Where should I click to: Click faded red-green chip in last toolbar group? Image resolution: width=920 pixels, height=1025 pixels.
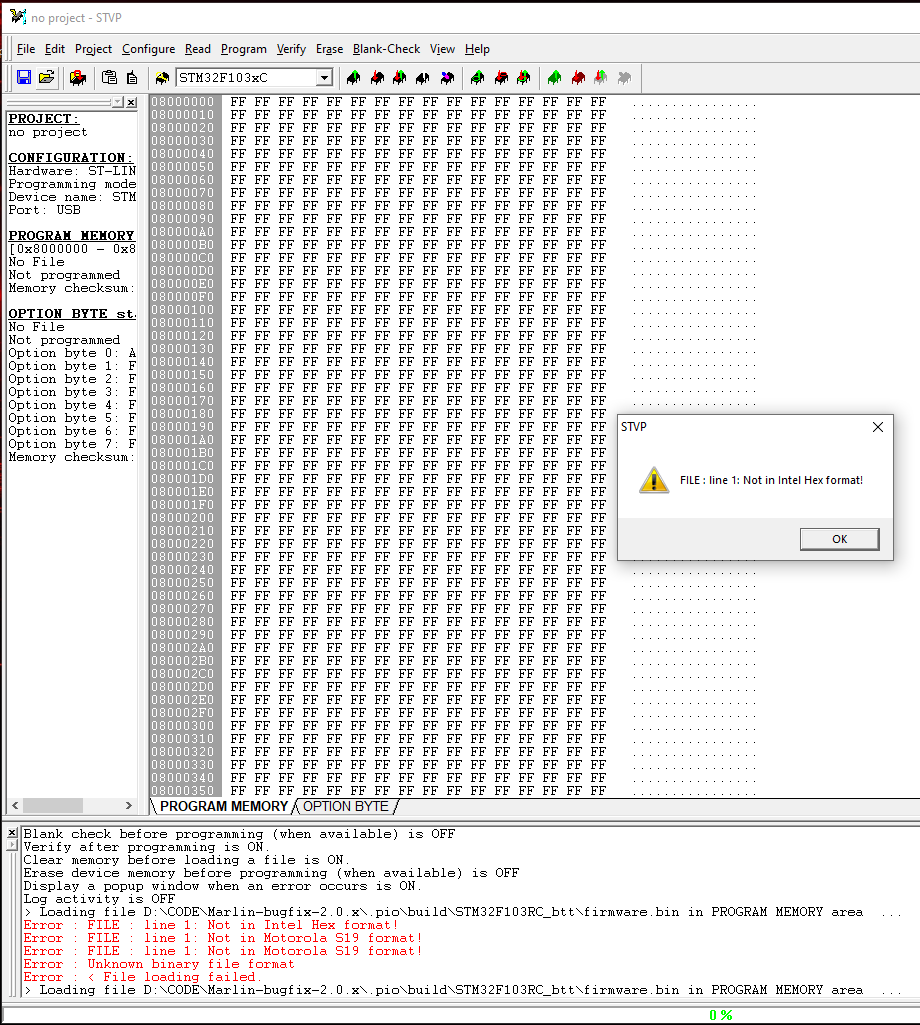[601, 78]
